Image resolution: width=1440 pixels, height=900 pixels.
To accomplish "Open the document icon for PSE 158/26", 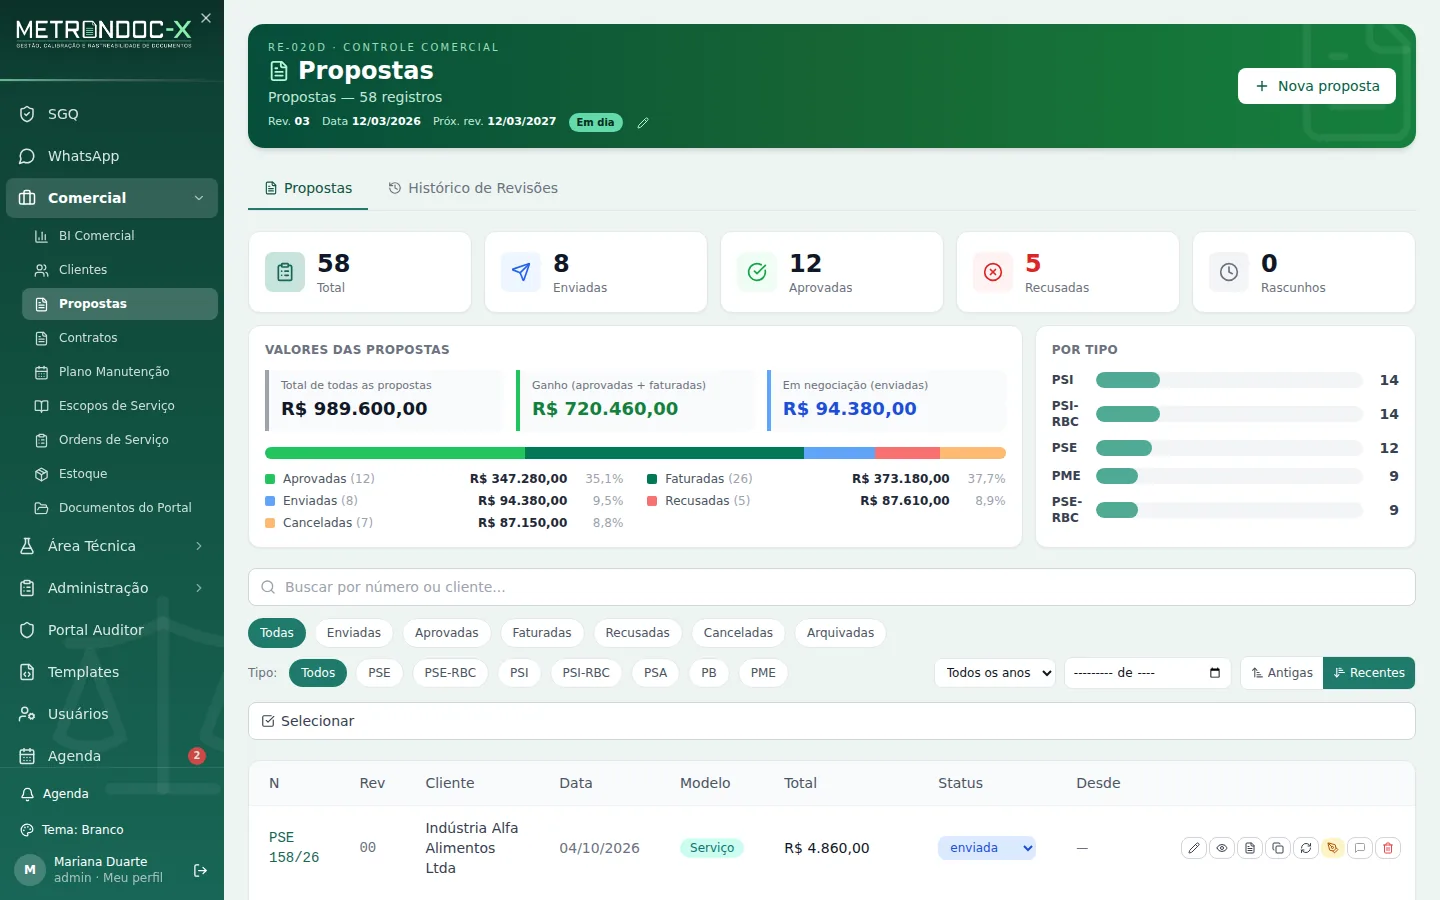I will tap(1250, 848).
